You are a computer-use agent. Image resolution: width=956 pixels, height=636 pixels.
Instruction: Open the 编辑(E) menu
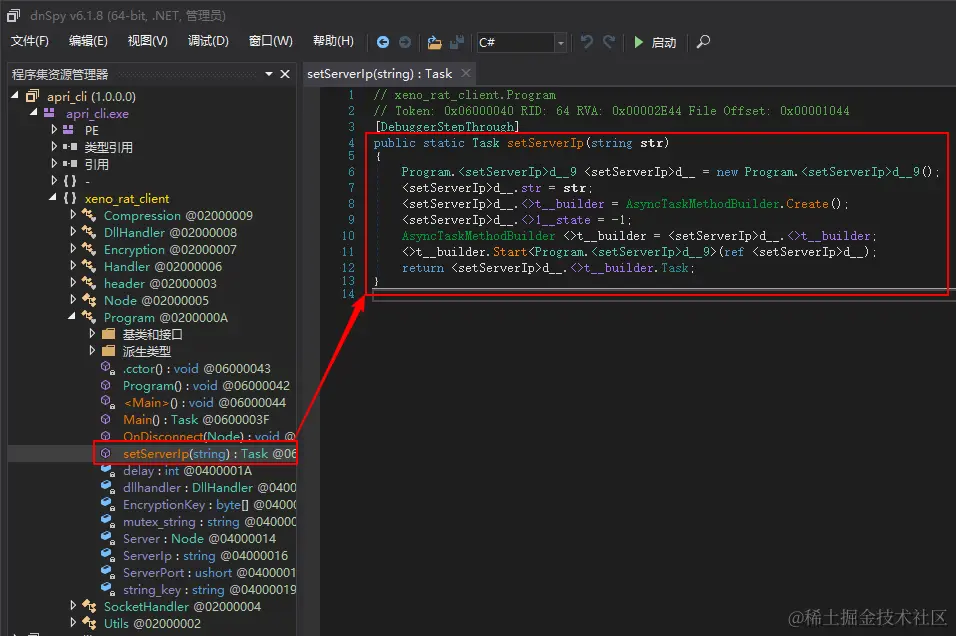[88, 41]
